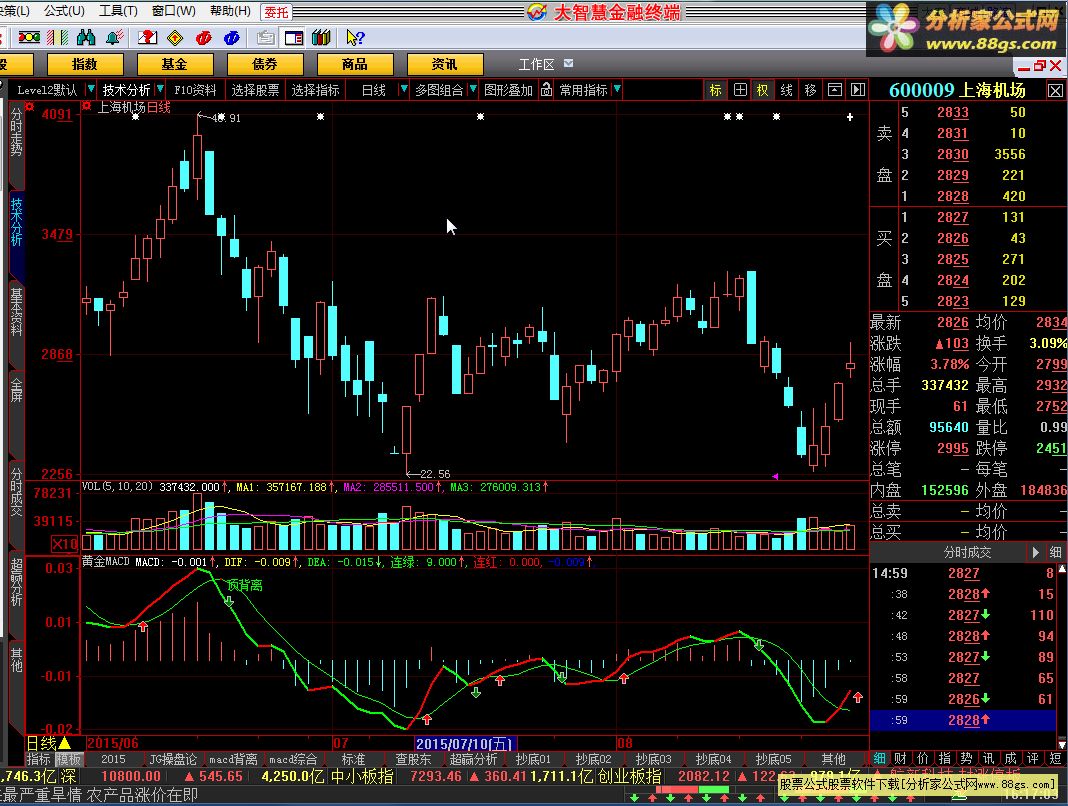This screenshot has width=1068, height=806.
Task: Click the arrow question-mark help icon
Action: [x=355, y=37]
